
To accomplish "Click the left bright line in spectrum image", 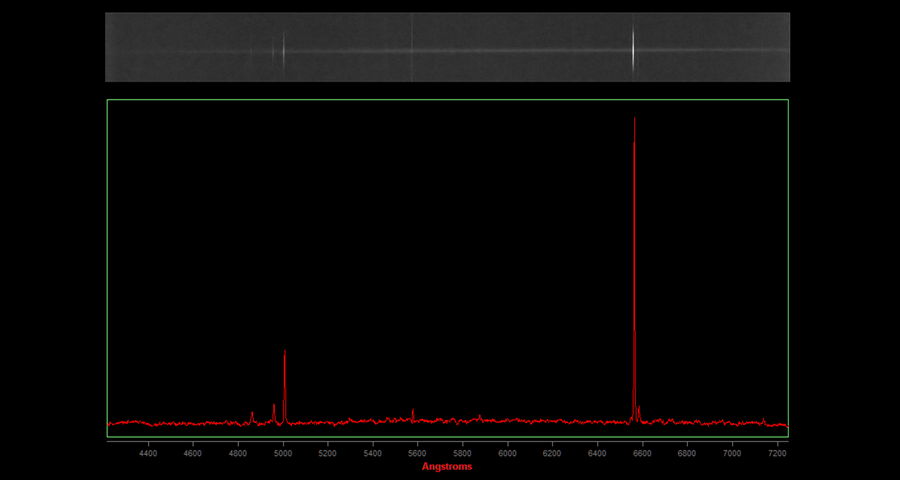I will 283,47.
